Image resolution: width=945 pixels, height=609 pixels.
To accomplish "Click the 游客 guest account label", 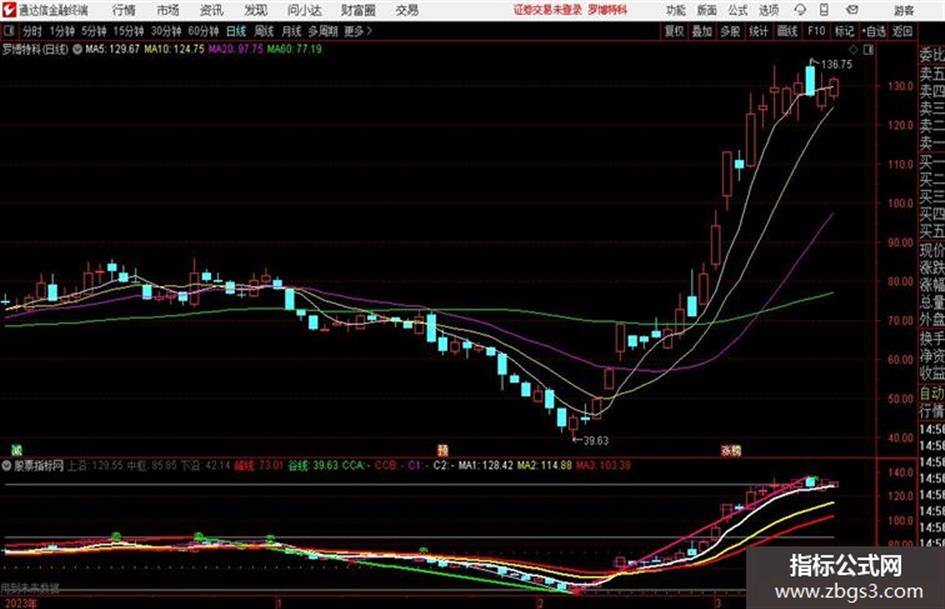I will pos(904,10).
